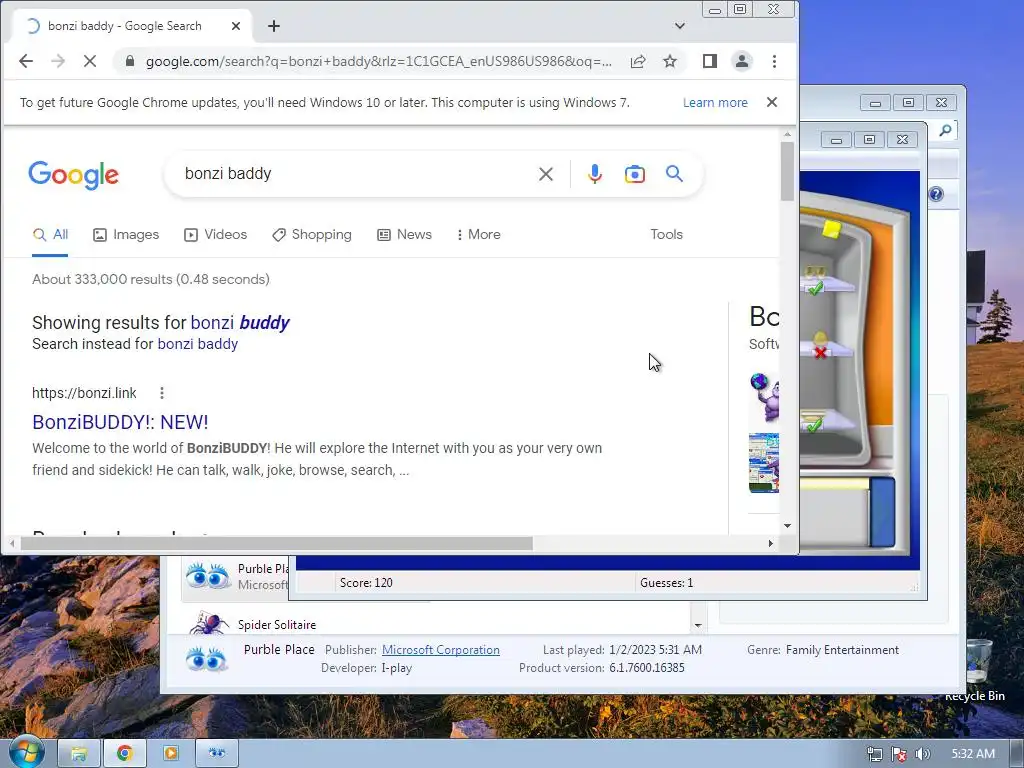Viewport: 1024px width, 768px height.
Task: Switch to the Shopping tab
Action: tap(312, 234)
